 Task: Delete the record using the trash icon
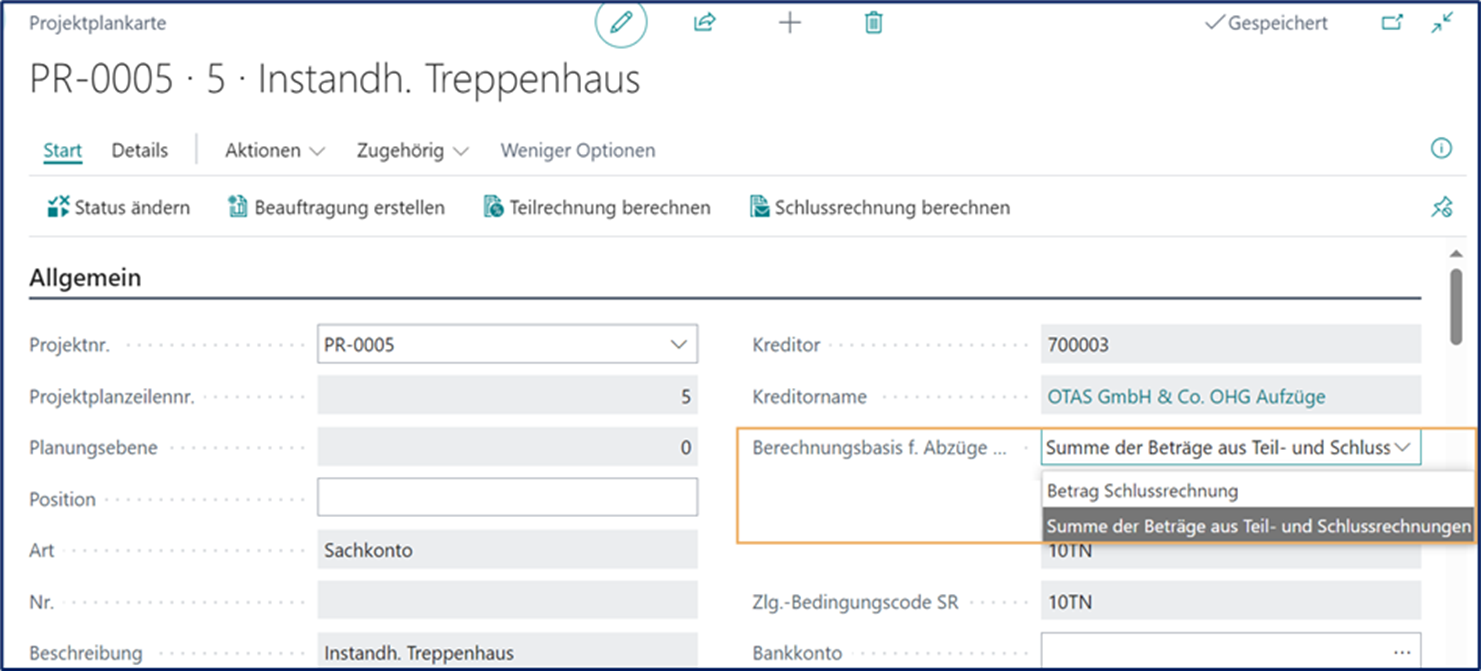pyautogui.click(x=871, y=22)
